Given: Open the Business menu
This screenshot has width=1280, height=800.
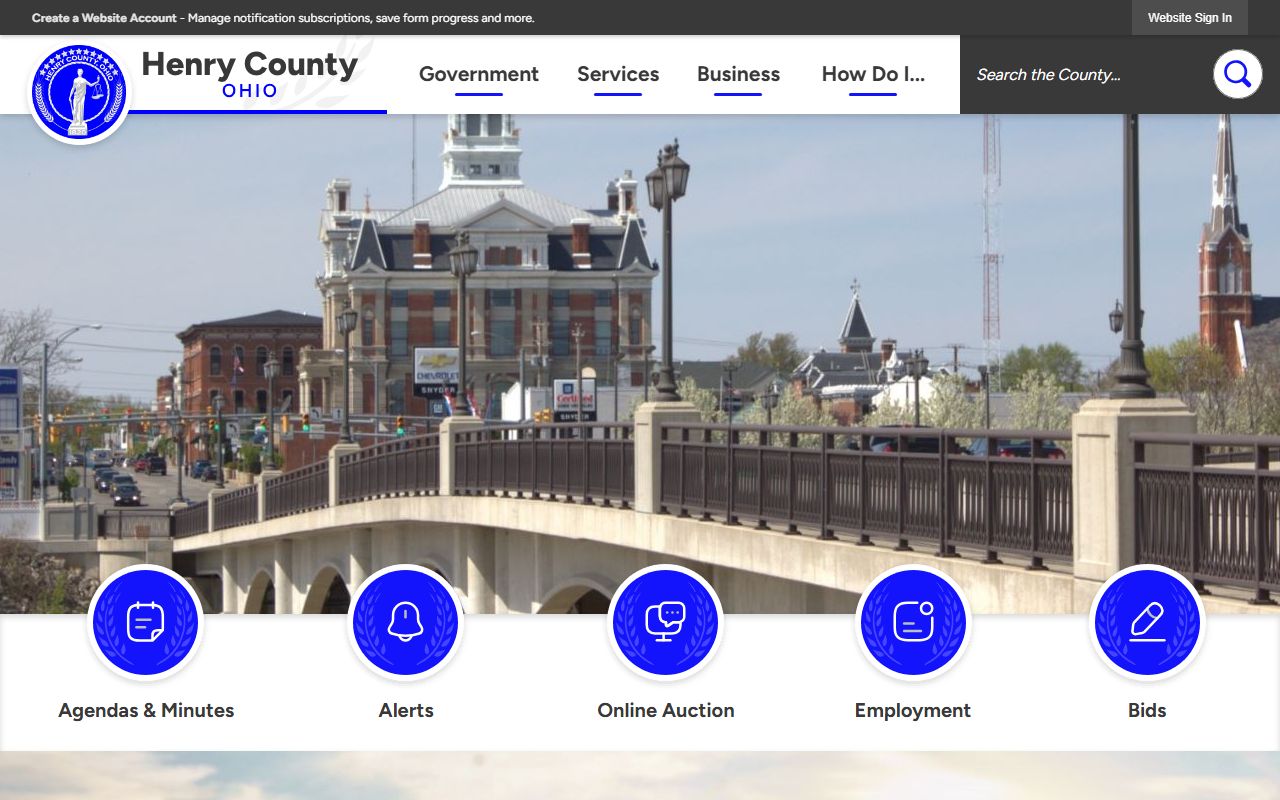Looking at the screenshot, I should (738, 75).
